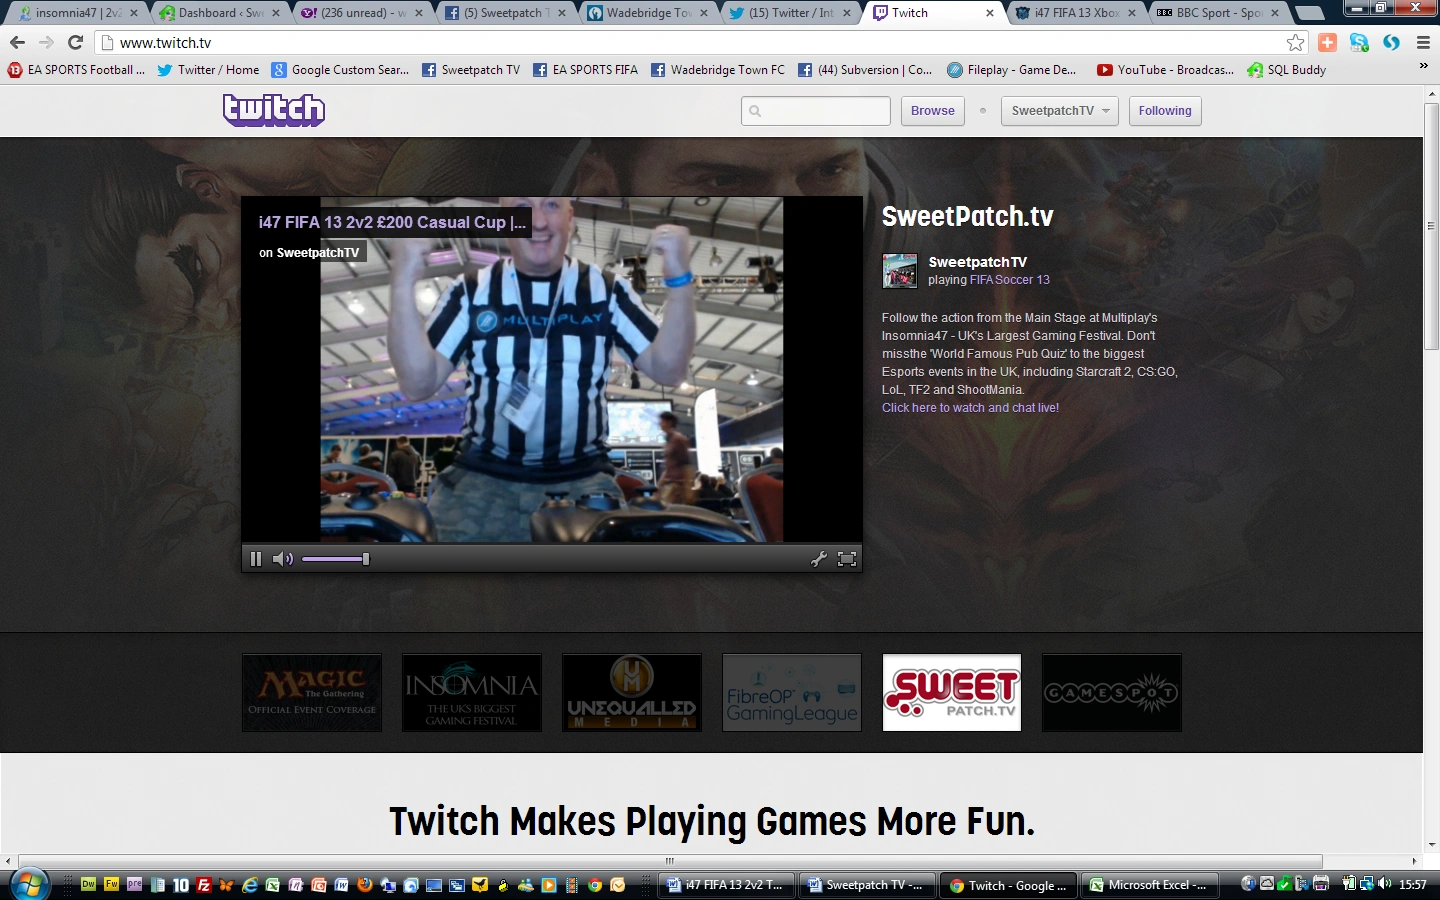Open the system volume control in tray

click(x=1385, y=884)
